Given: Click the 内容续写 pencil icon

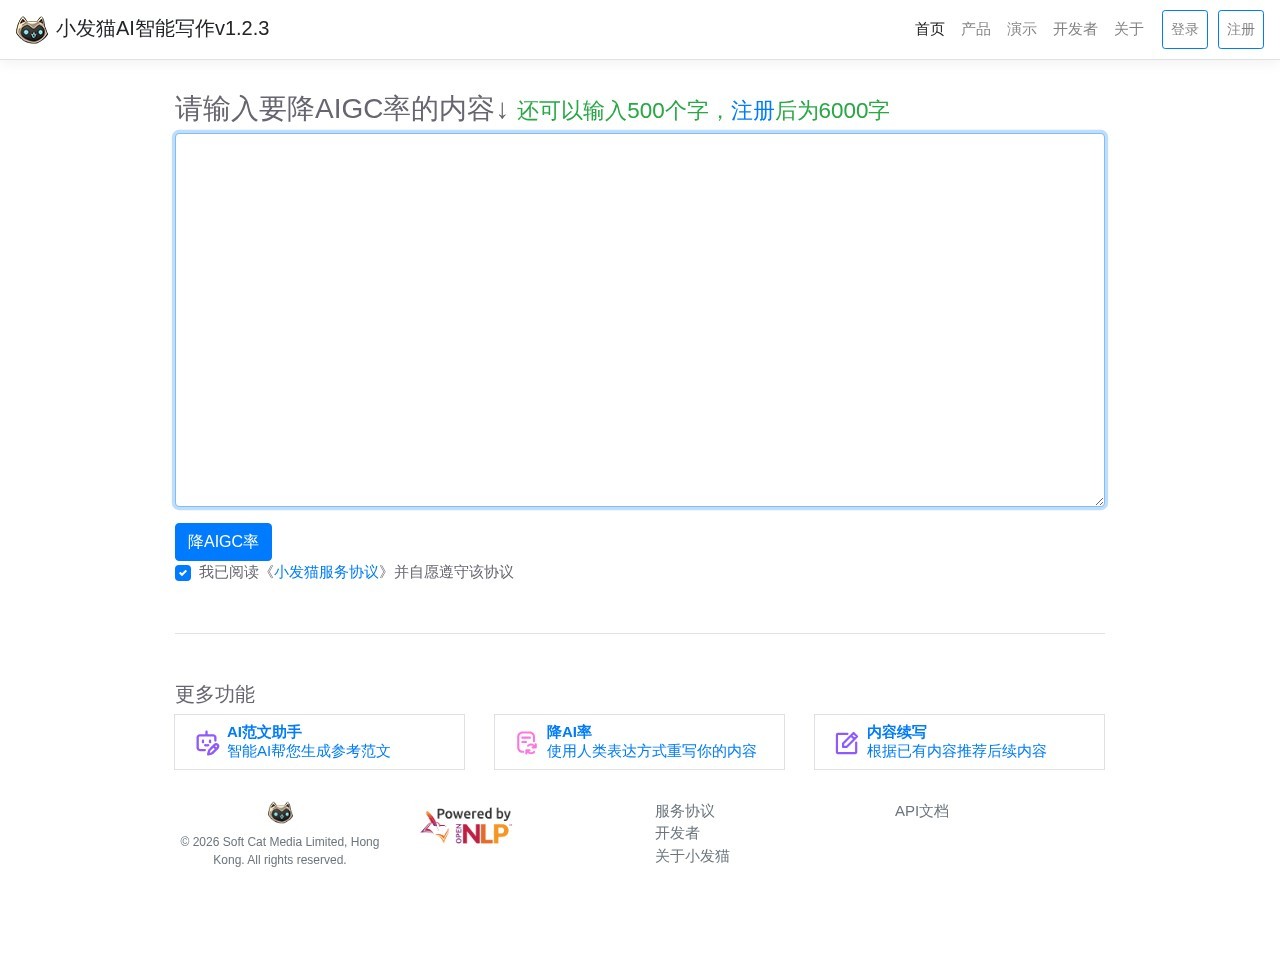Looking at the screenshot, I should coord(847,742).
